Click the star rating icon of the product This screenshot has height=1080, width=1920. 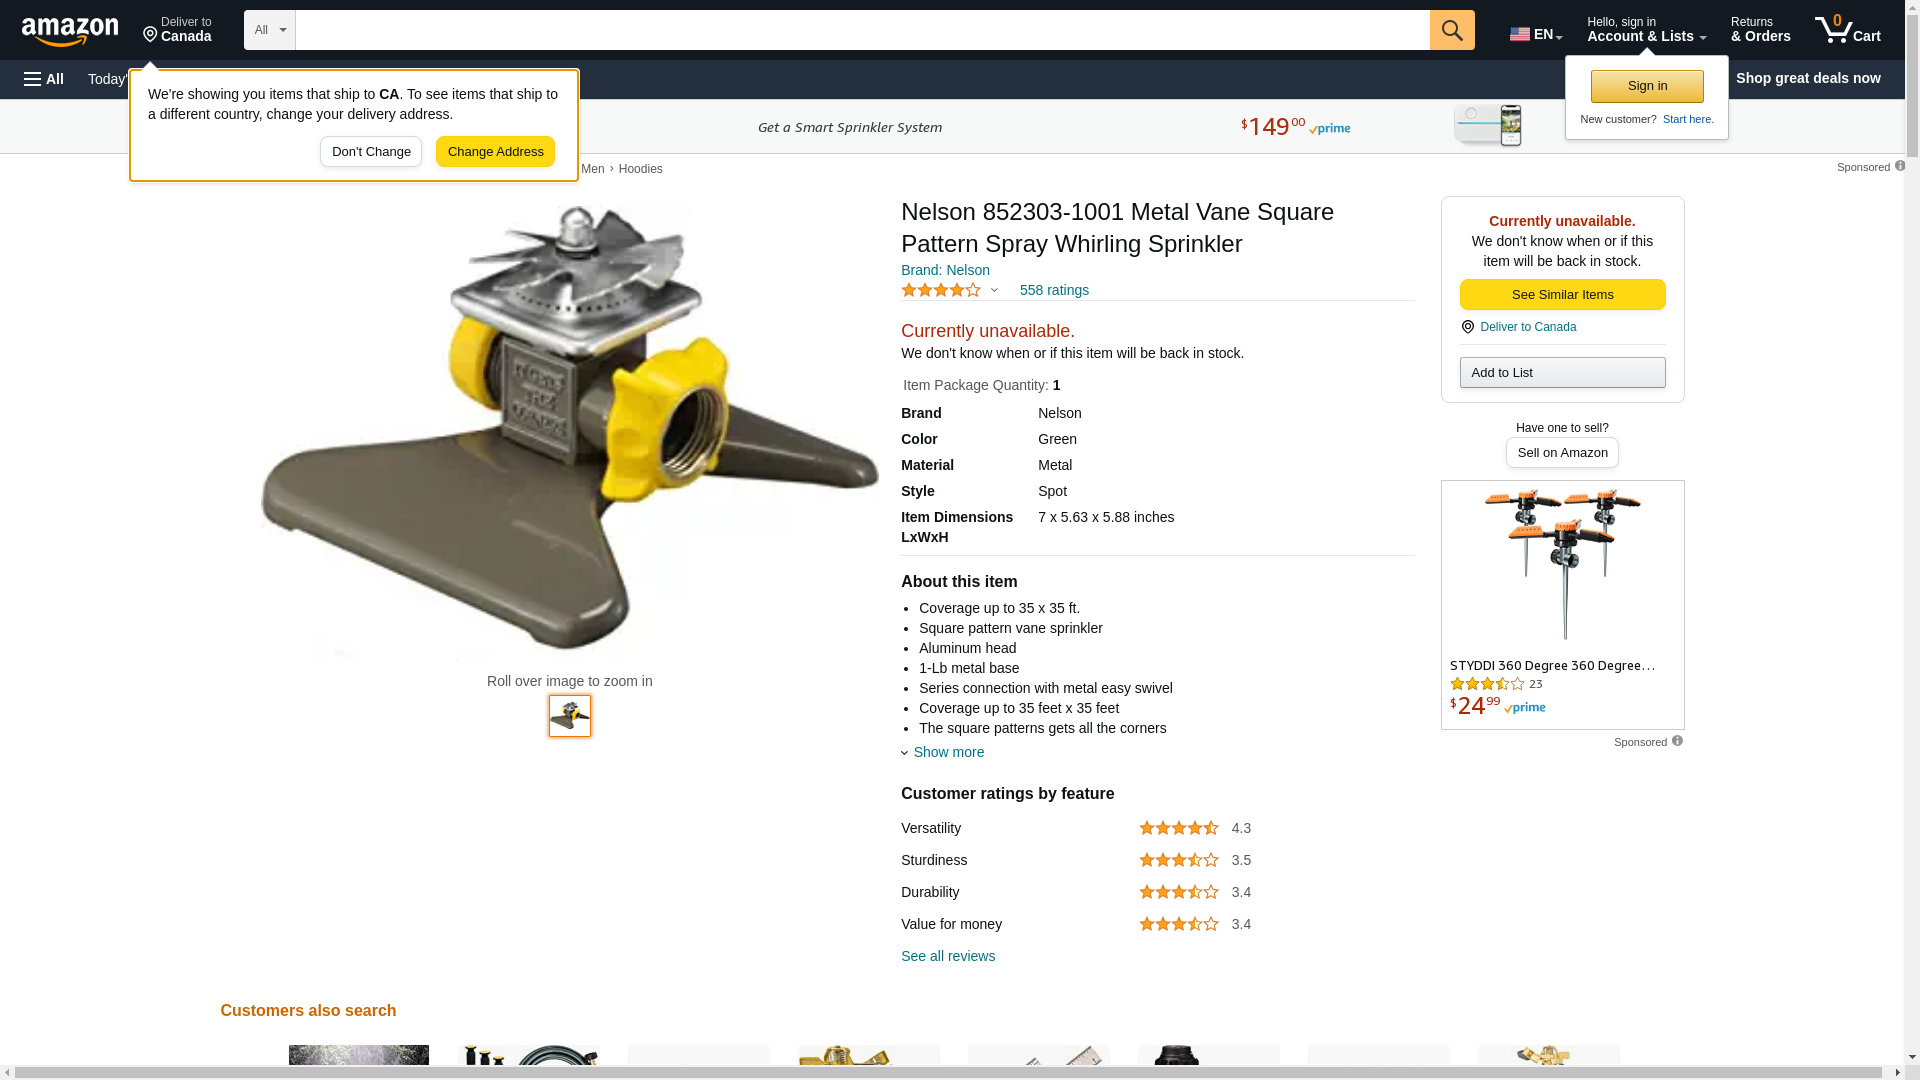coord(940,290)
